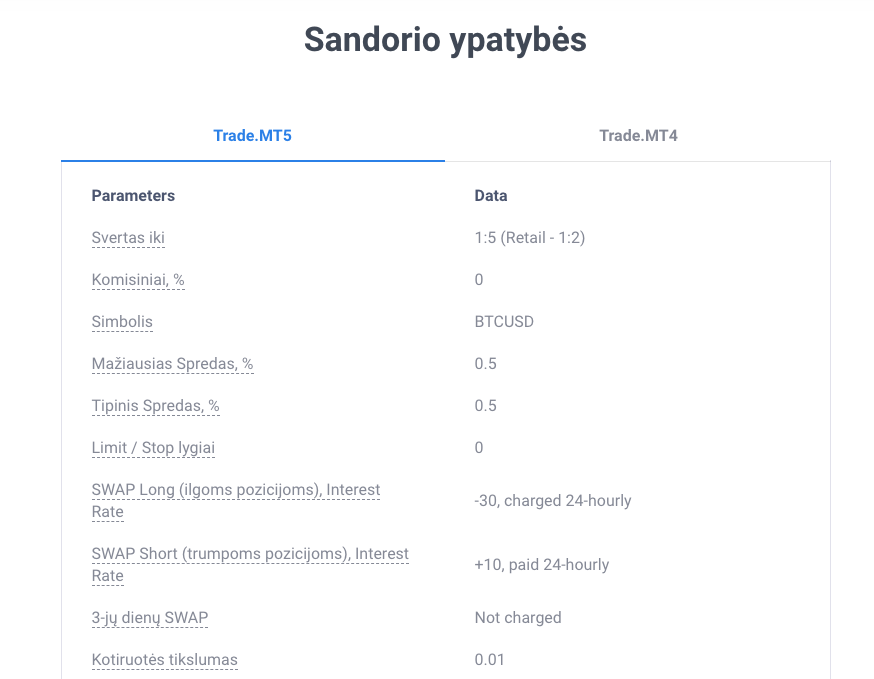The height and width of the screenshot is (679, 874).
Task: Select the Trade.MT5 tab
Action: (x=253, y=135)
